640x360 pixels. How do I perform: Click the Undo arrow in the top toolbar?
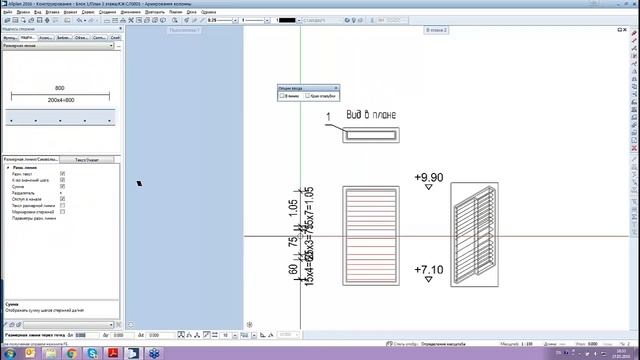(x=79, y=20)
